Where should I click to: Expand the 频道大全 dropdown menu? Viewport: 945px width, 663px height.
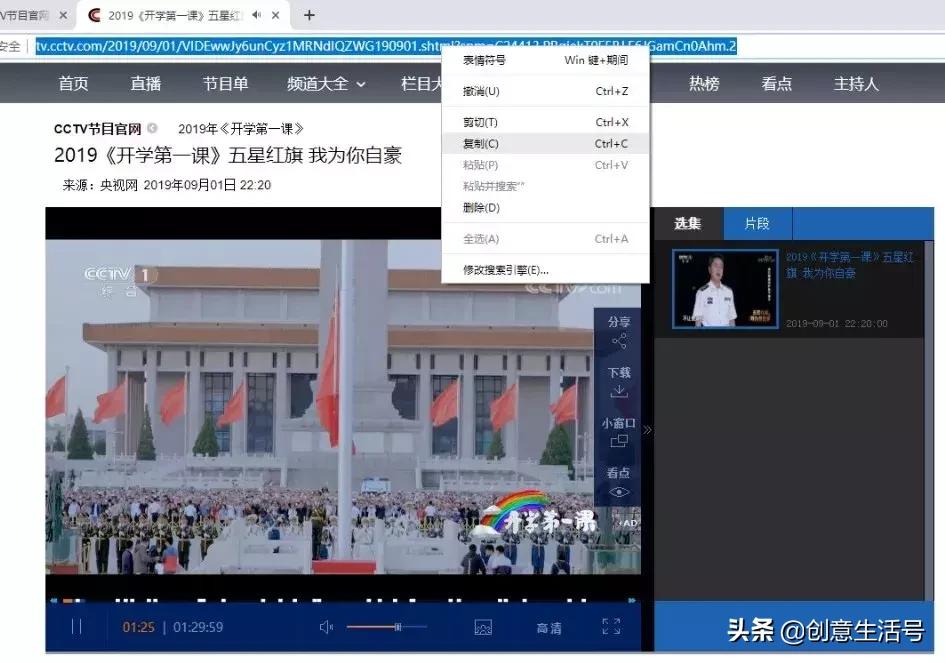(324, 84)
